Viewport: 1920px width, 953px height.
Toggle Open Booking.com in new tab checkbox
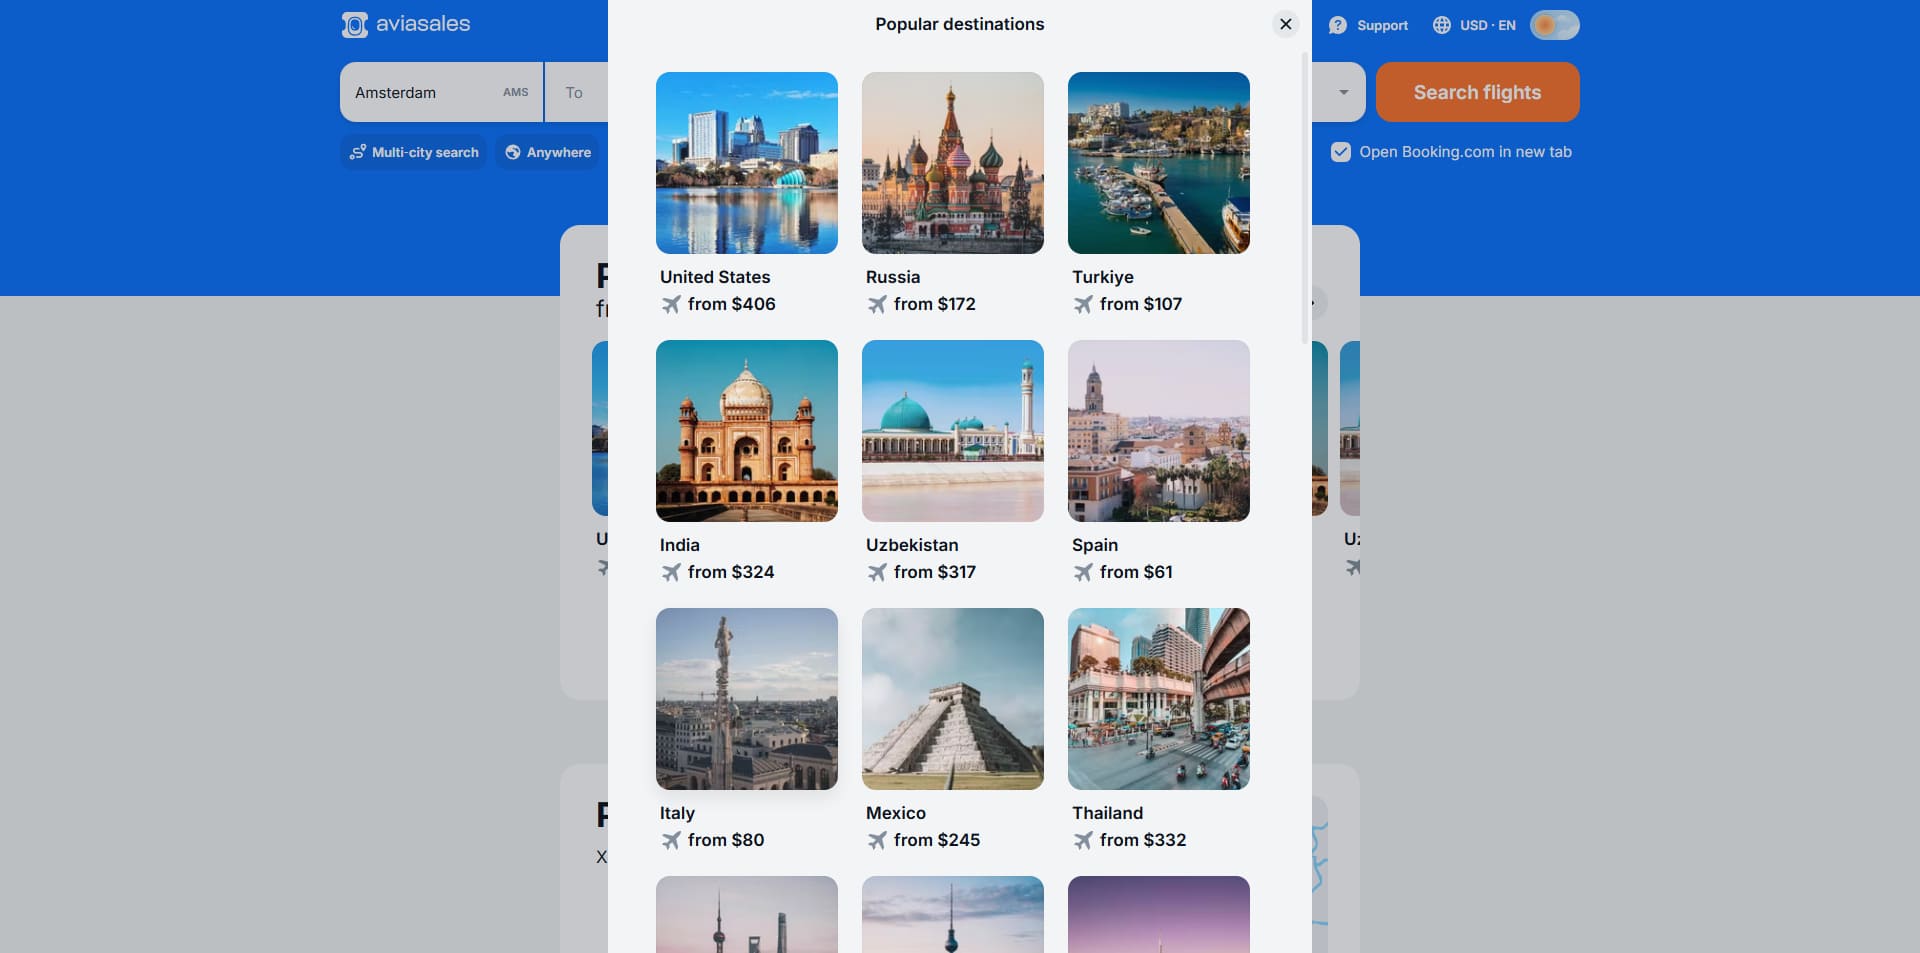[x=1341, y=152]
